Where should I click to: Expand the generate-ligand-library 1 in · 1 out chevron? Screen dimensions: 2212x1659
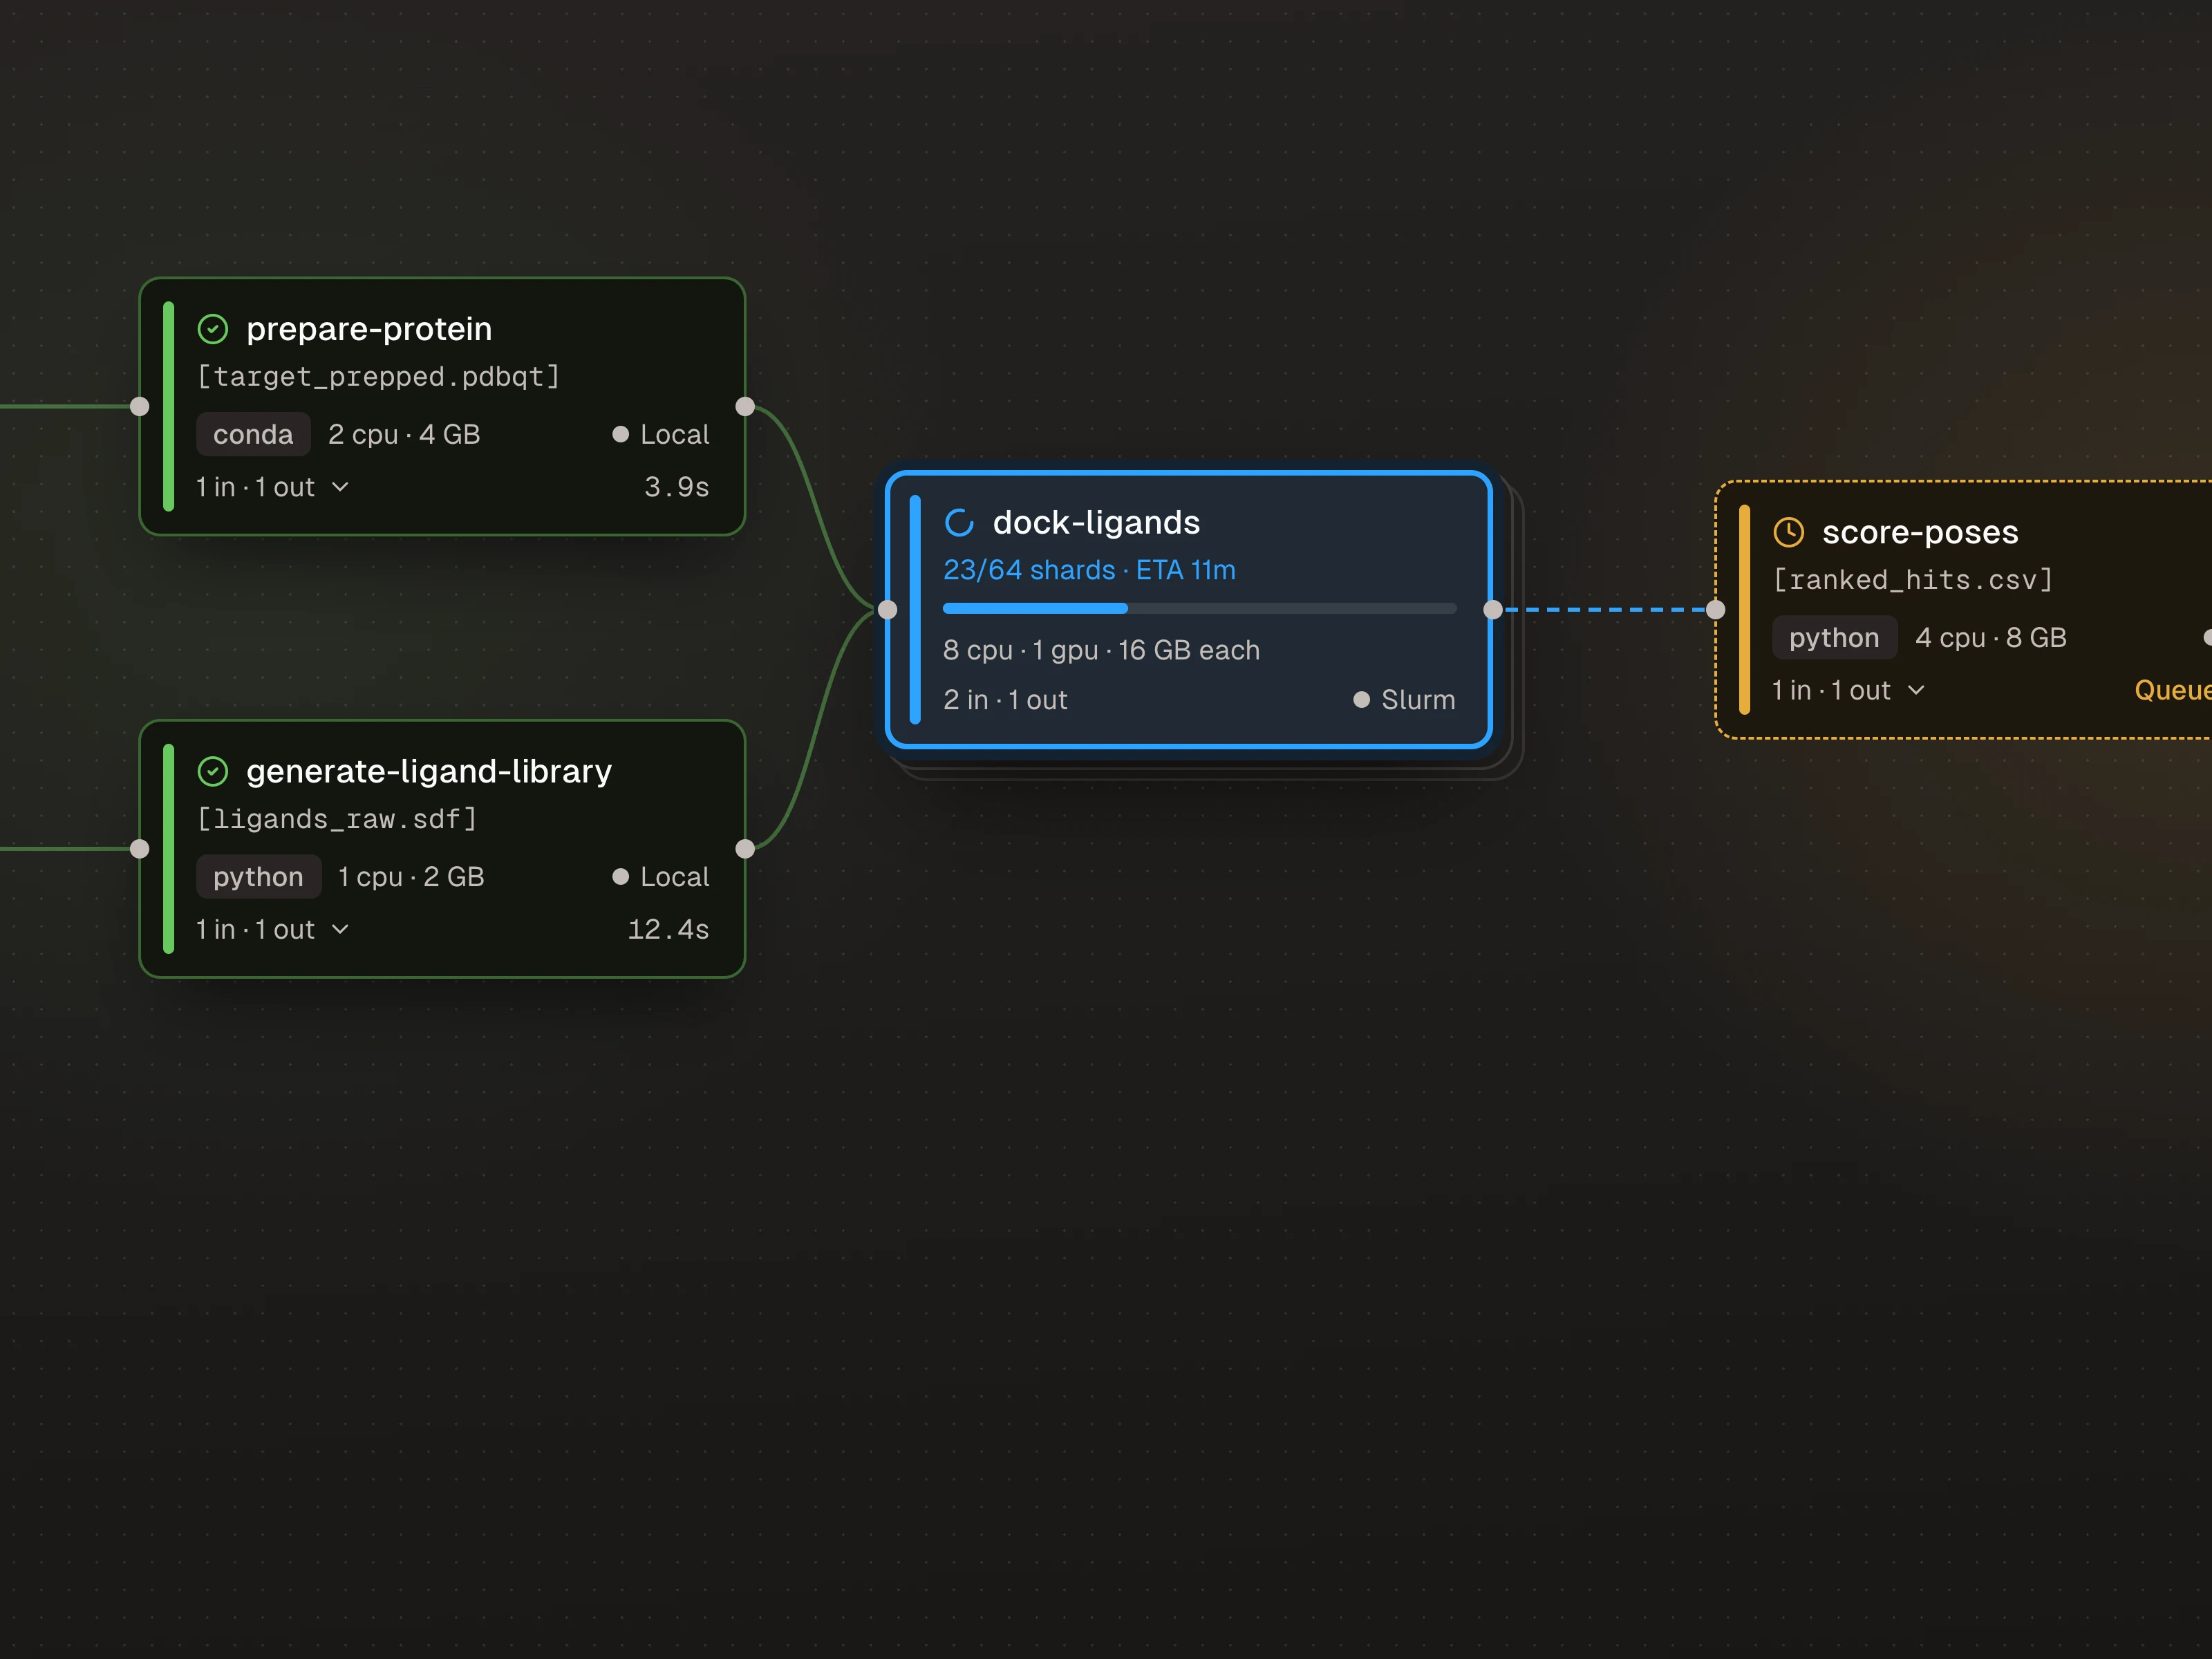pyautogui.click(x=340, y=929)
